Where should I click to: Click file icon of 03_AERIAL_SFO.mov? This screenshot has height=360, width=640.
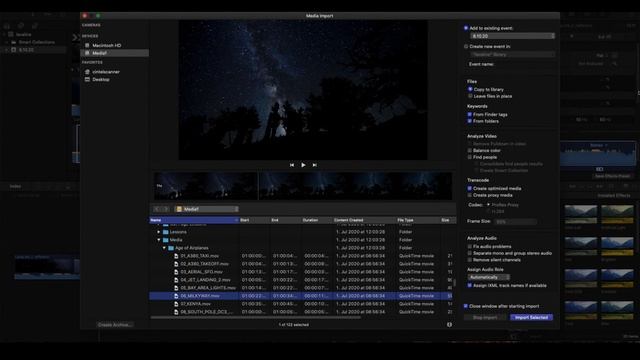176,272
